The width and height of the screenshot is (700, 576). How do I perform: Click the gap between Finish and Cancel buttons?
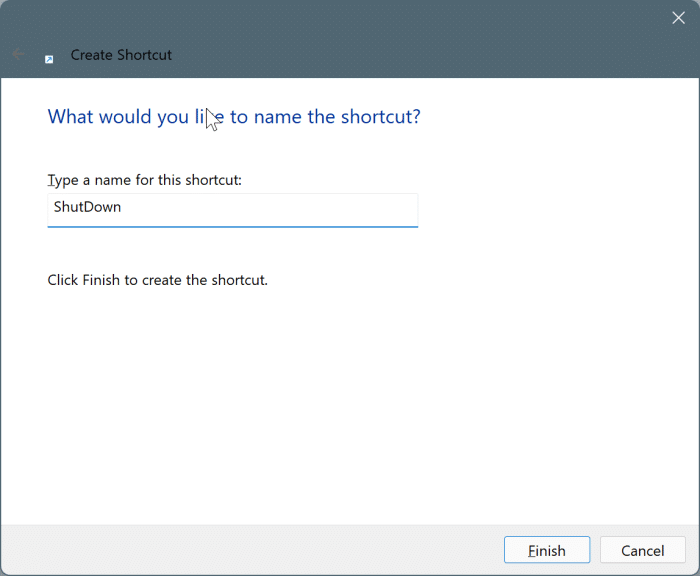(x=595, y=550)
